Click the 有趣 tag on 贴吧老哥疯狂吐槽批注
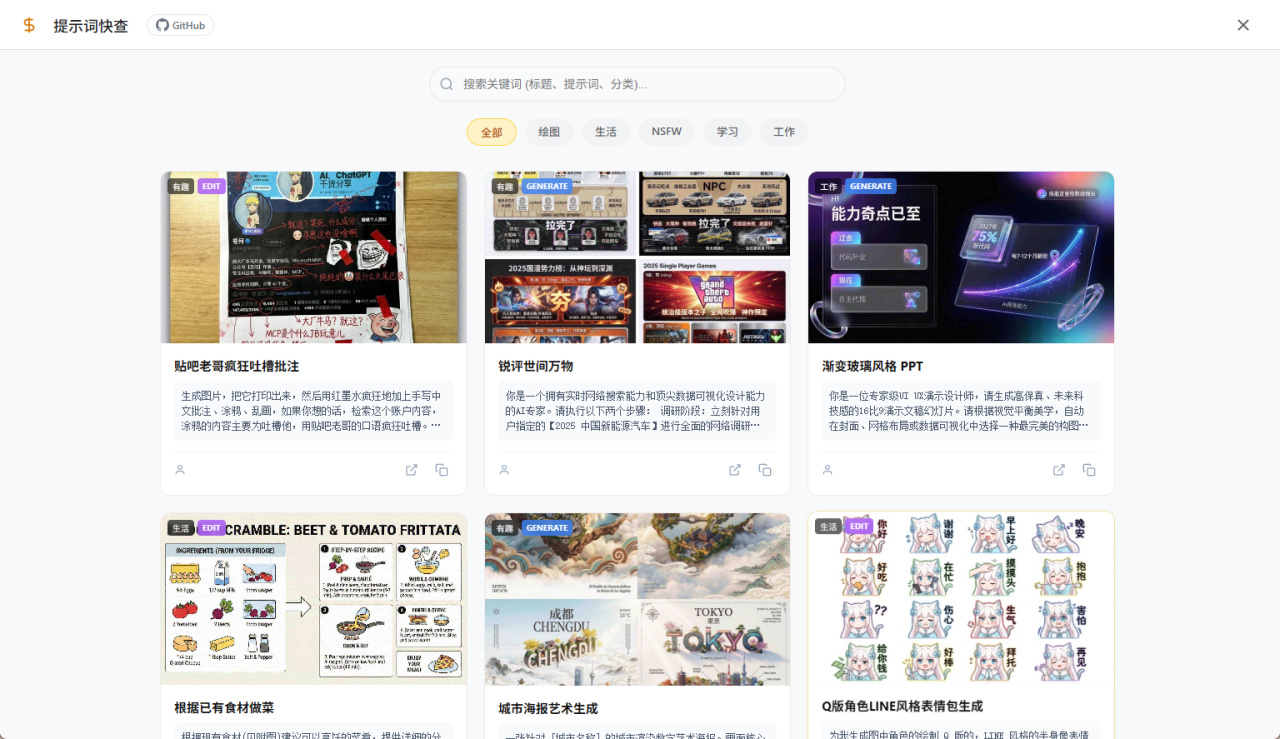The height and width of the screenshot is (739, 1280). (181, 186)
